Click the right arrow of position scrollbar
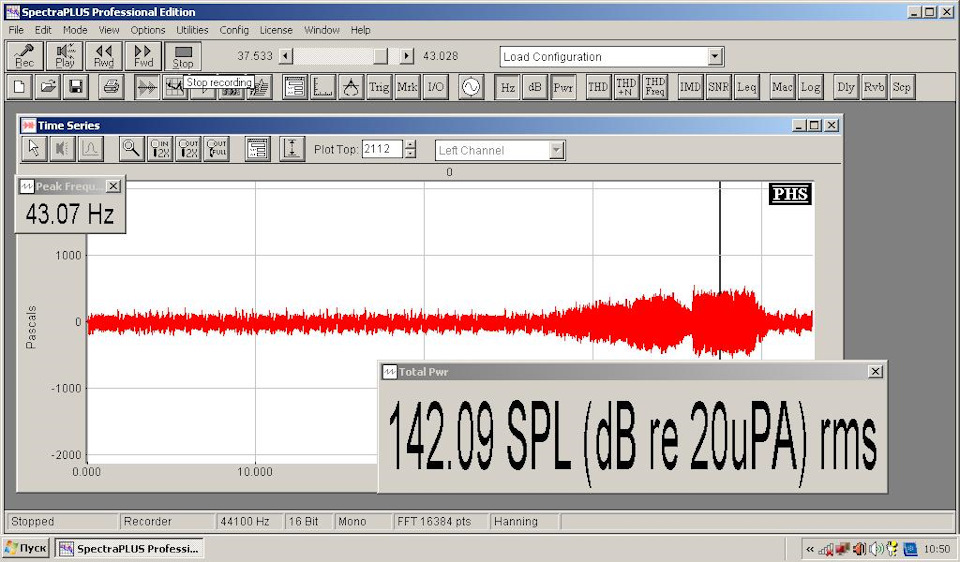Viewport: 960px width, 562px height. pyautogui.click(x=407, y=56)
